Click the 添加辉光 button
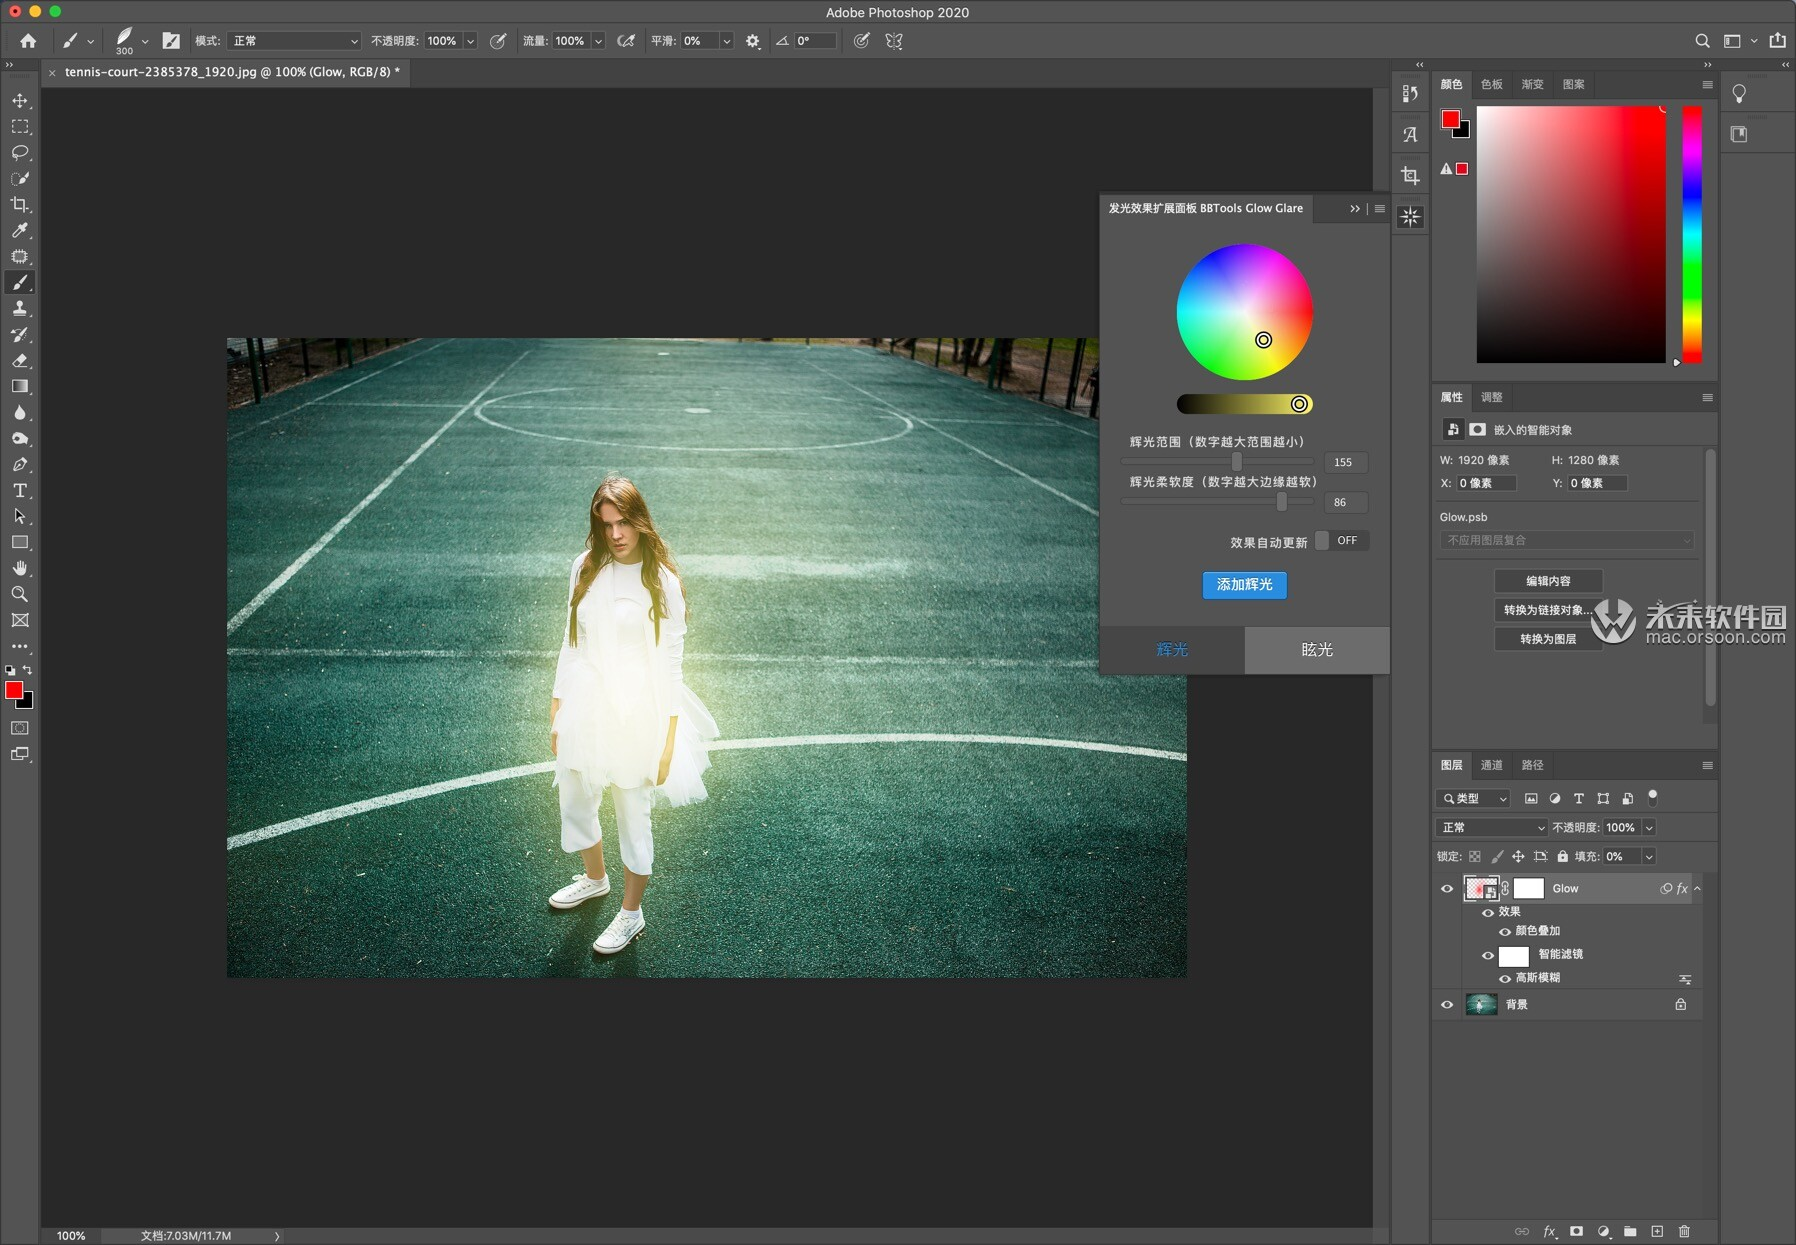 (1244, 585)
